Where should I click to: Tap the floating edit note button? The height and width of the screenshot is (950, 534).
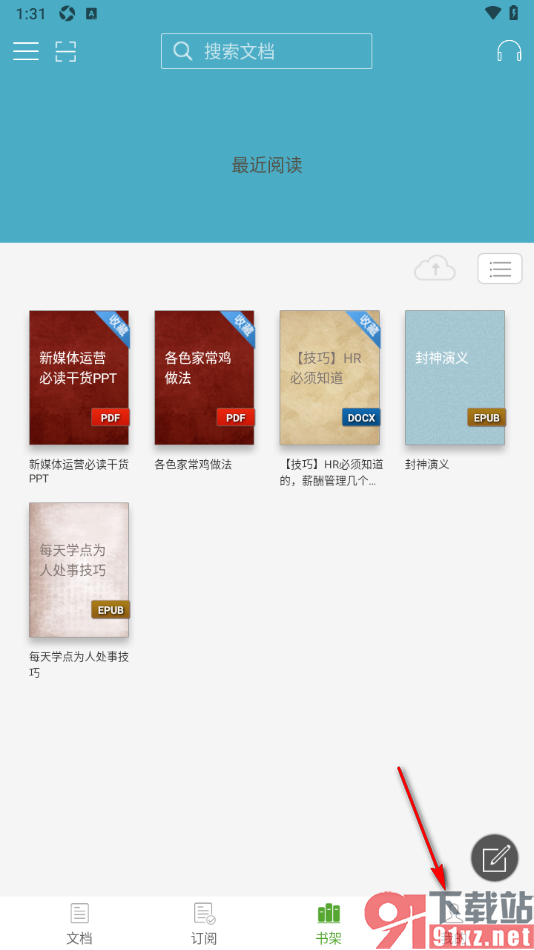coord(495,858)
